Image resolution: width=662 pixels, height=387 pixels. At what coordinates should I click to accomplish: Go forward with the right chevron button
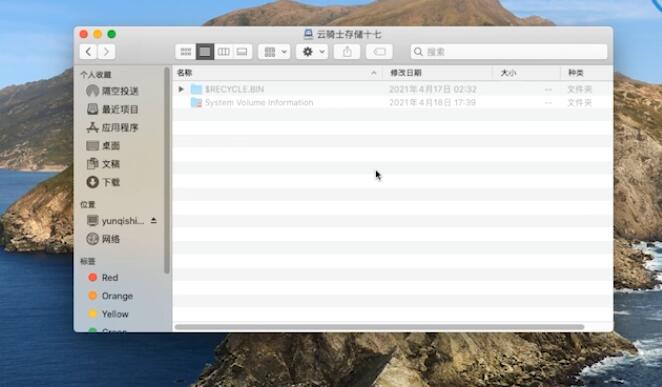pos(106,51)
